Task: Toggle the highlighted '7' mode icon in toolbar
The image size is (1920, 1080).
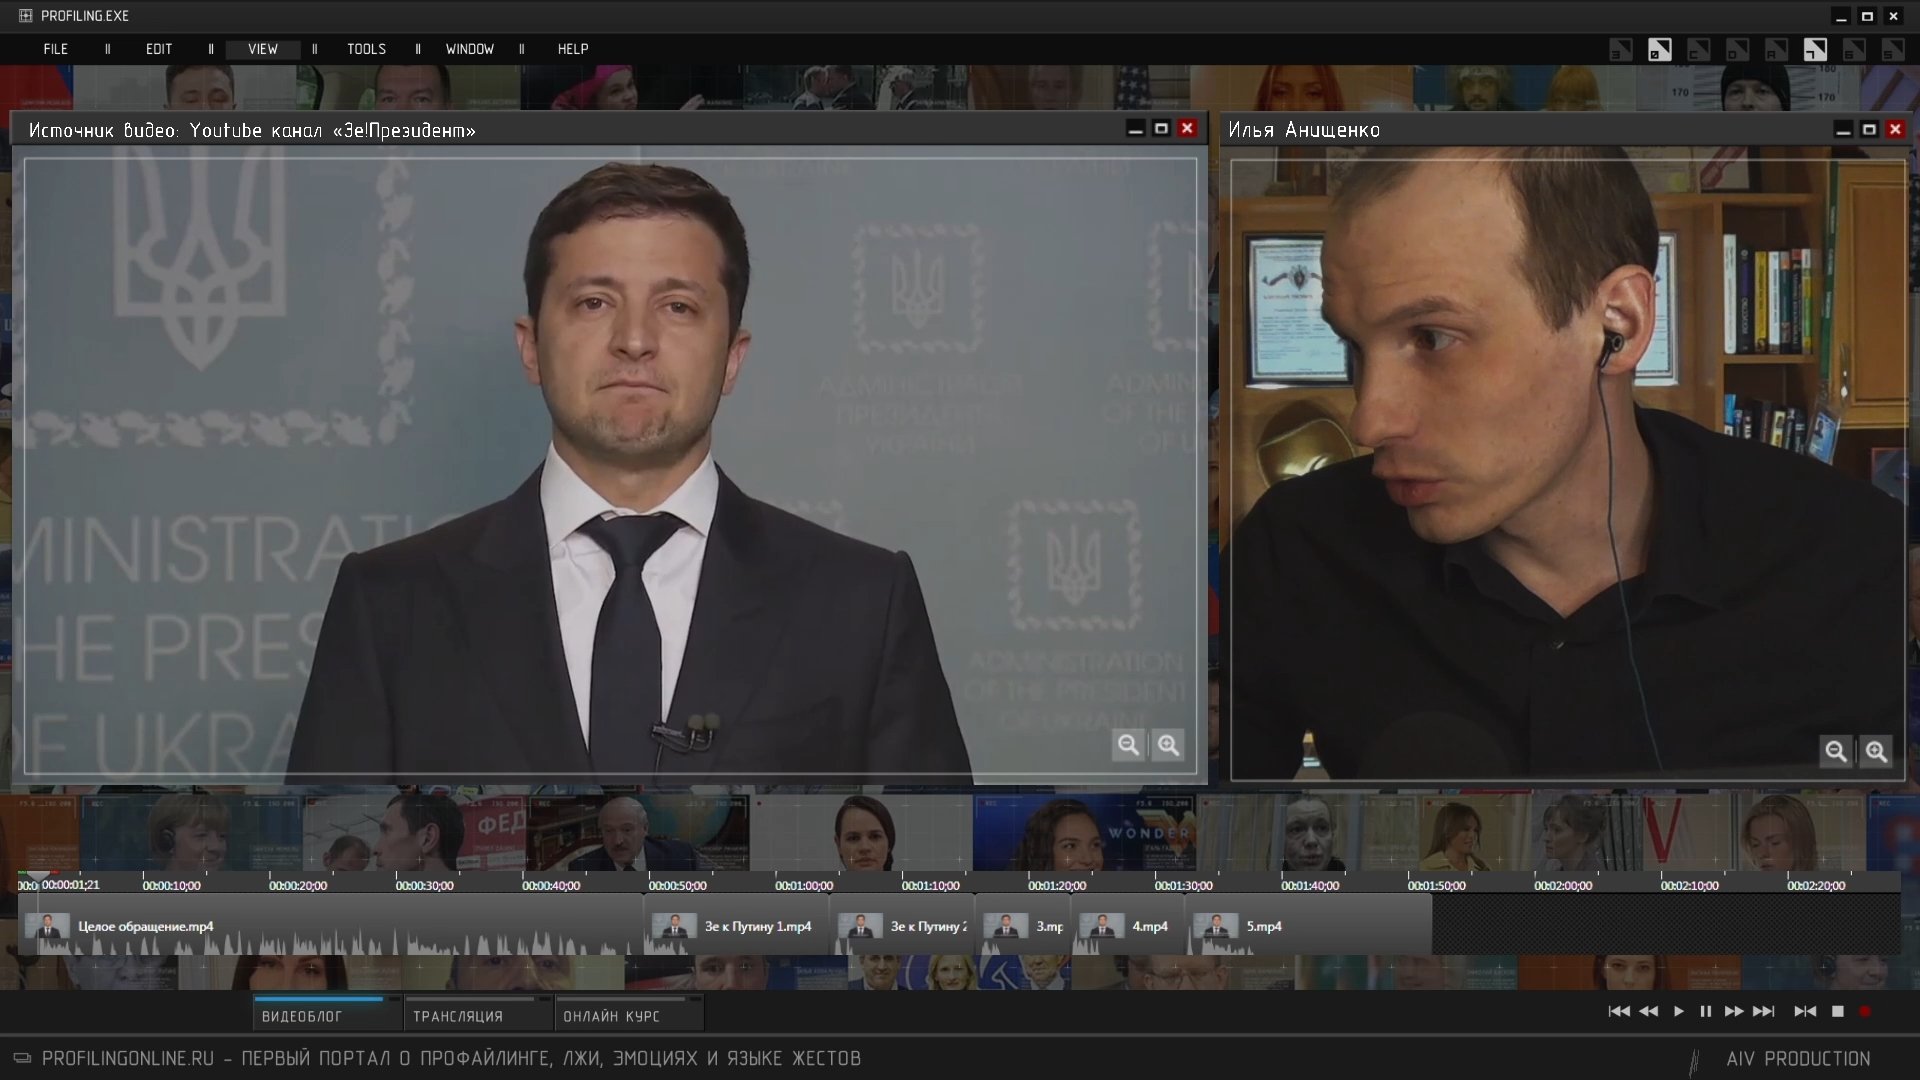Action: pos(1815,49)
